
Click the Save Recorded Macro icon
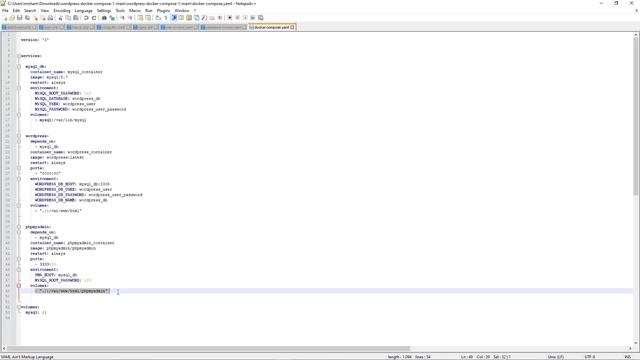[261, 18]
